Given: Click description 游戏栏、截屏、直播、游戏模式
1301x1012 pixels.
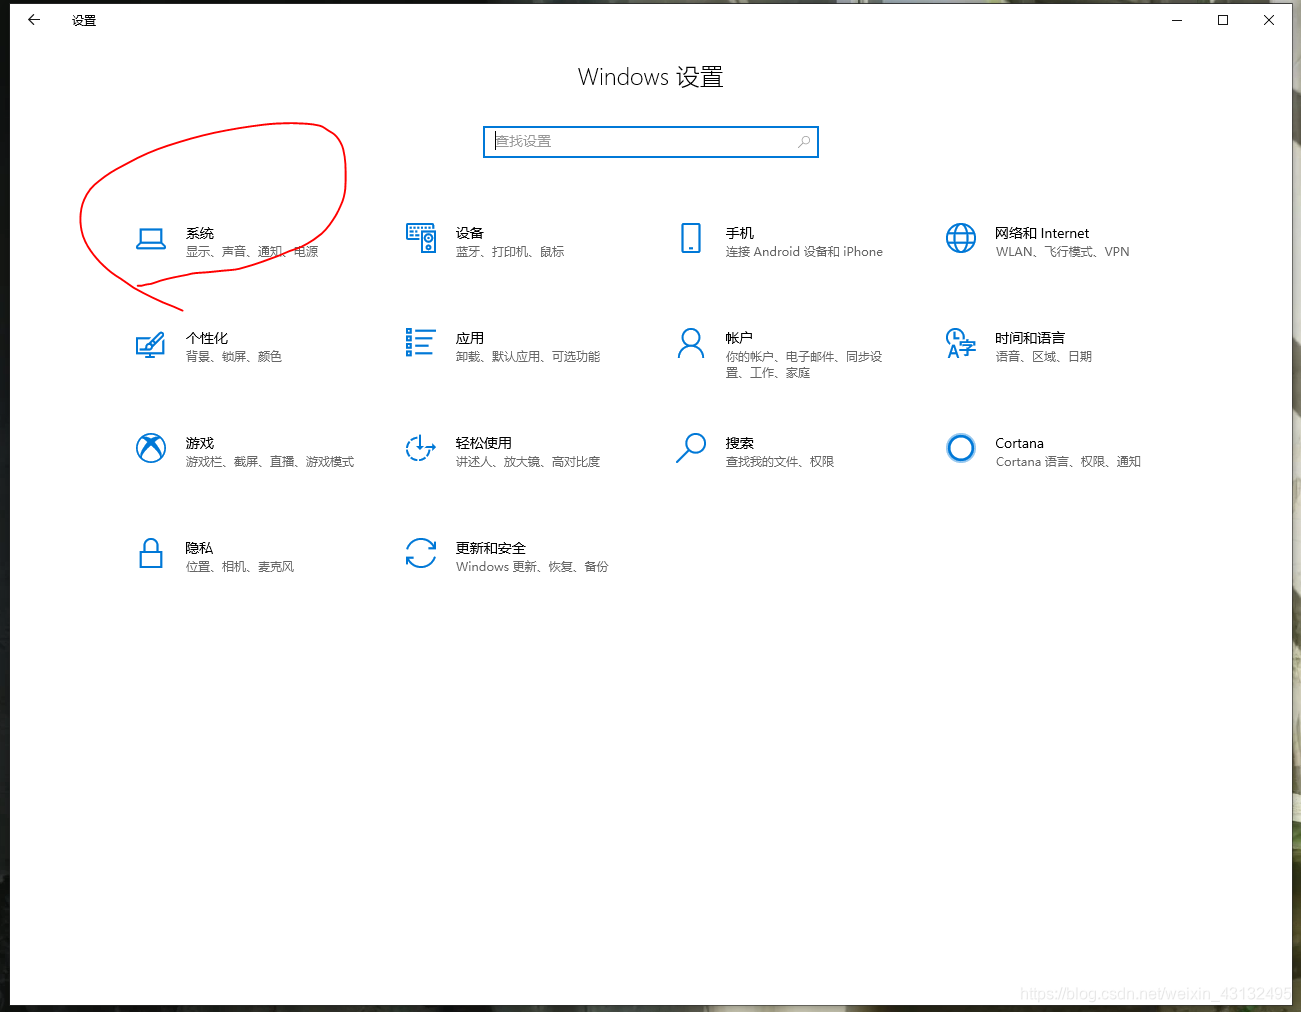Looking at the screenshot, I should [x=270, y=462].
